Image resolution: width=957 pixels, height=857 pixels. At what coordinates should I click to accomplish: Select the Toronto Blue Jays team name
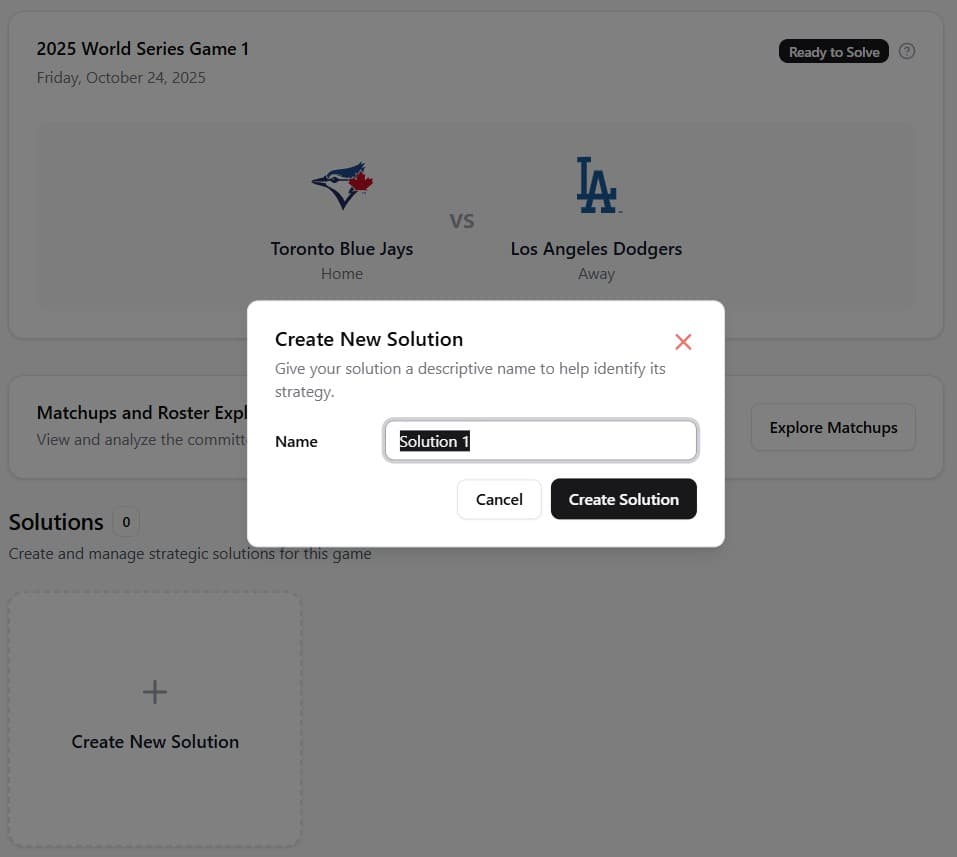tap(342, 249)
